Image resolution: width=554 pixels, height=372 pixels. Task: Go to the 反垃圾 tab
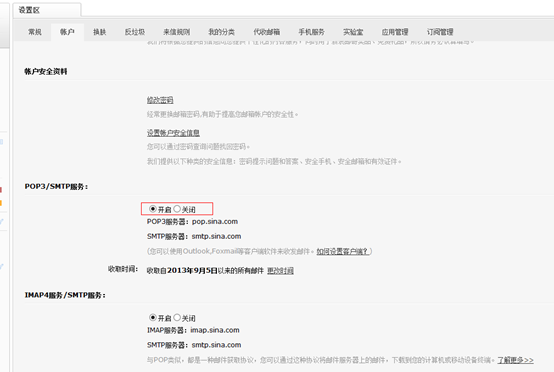(135, 32)
